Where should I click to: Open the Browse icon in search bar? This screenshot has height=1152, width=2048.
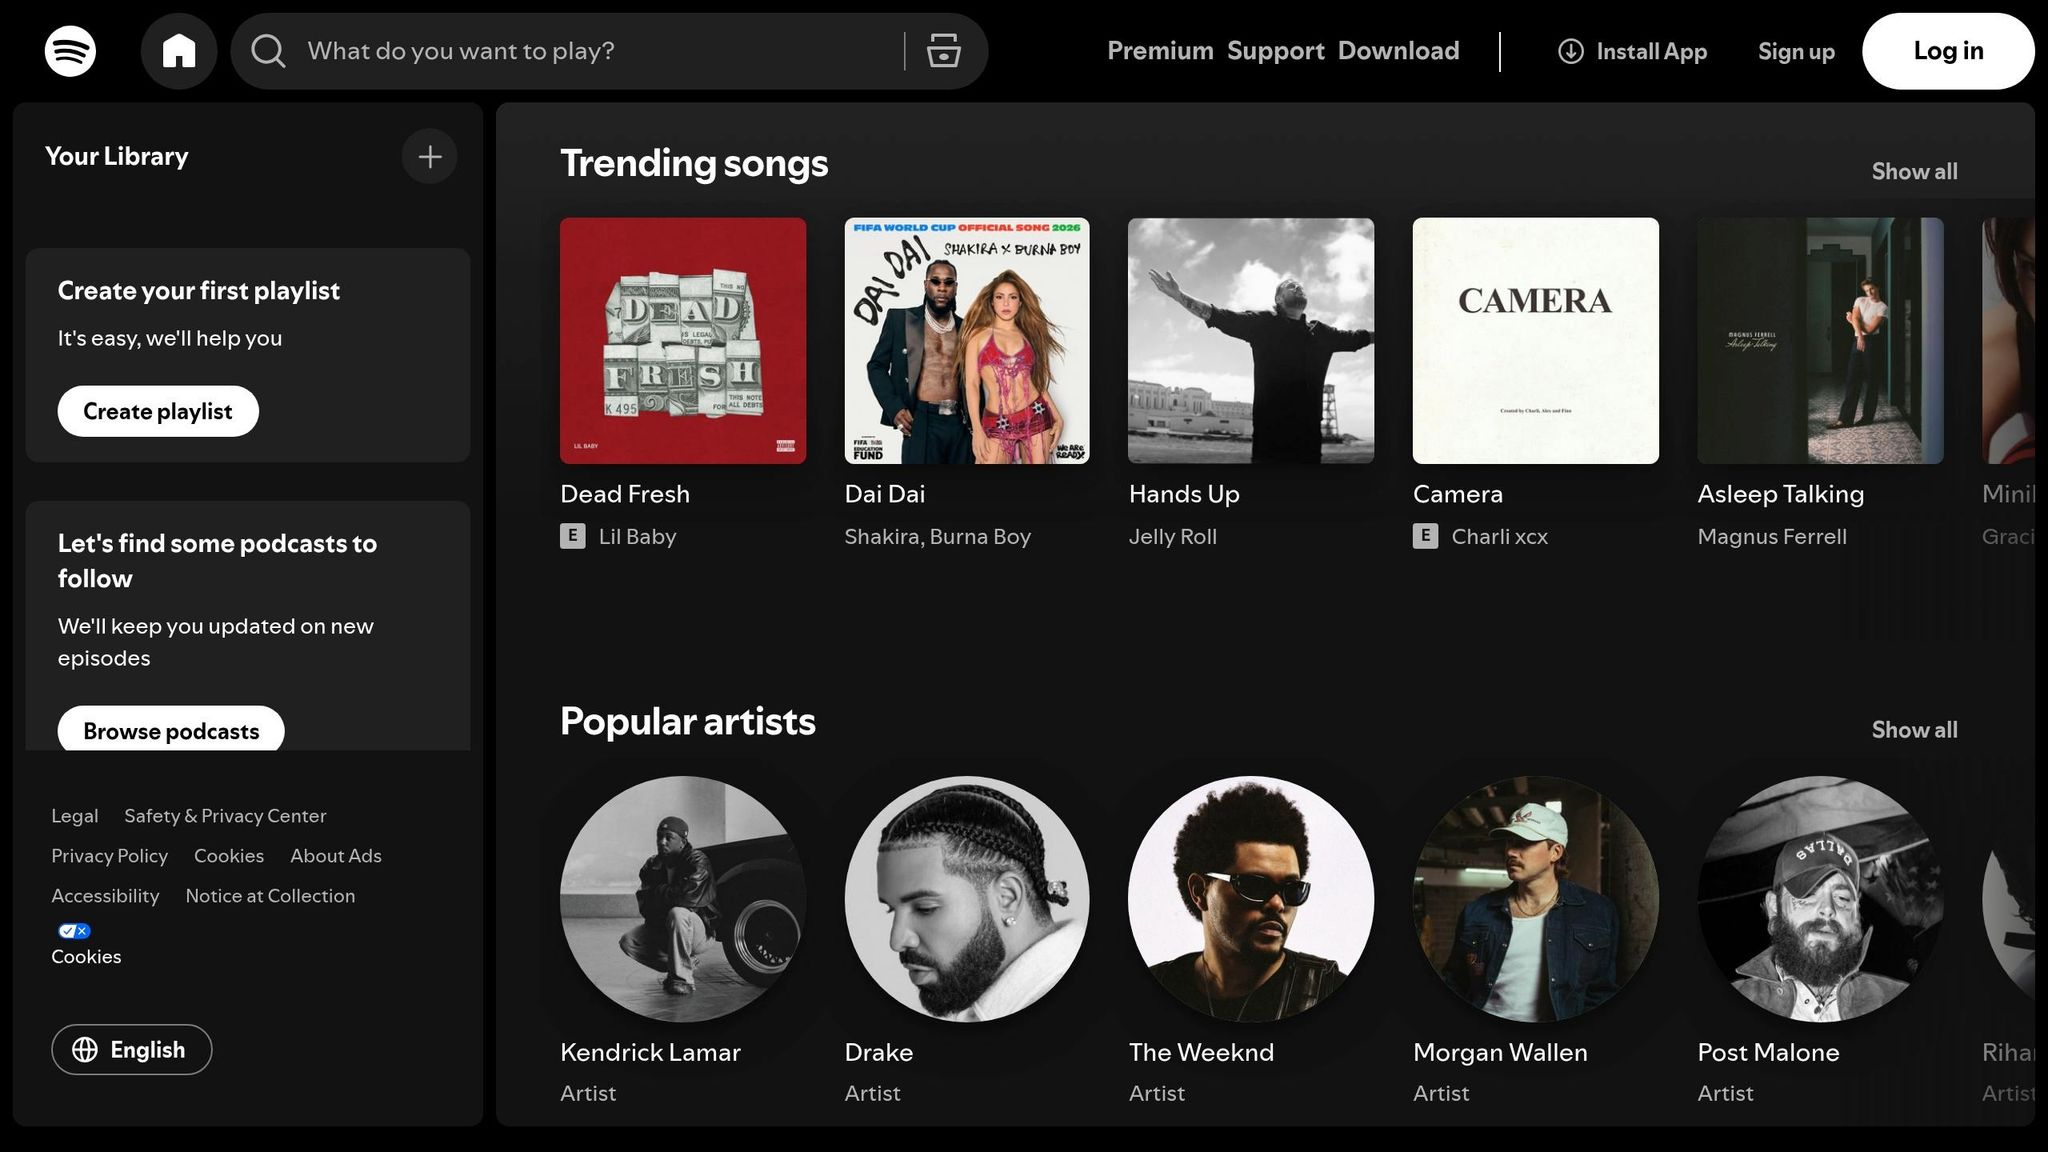tap(943, 51)
